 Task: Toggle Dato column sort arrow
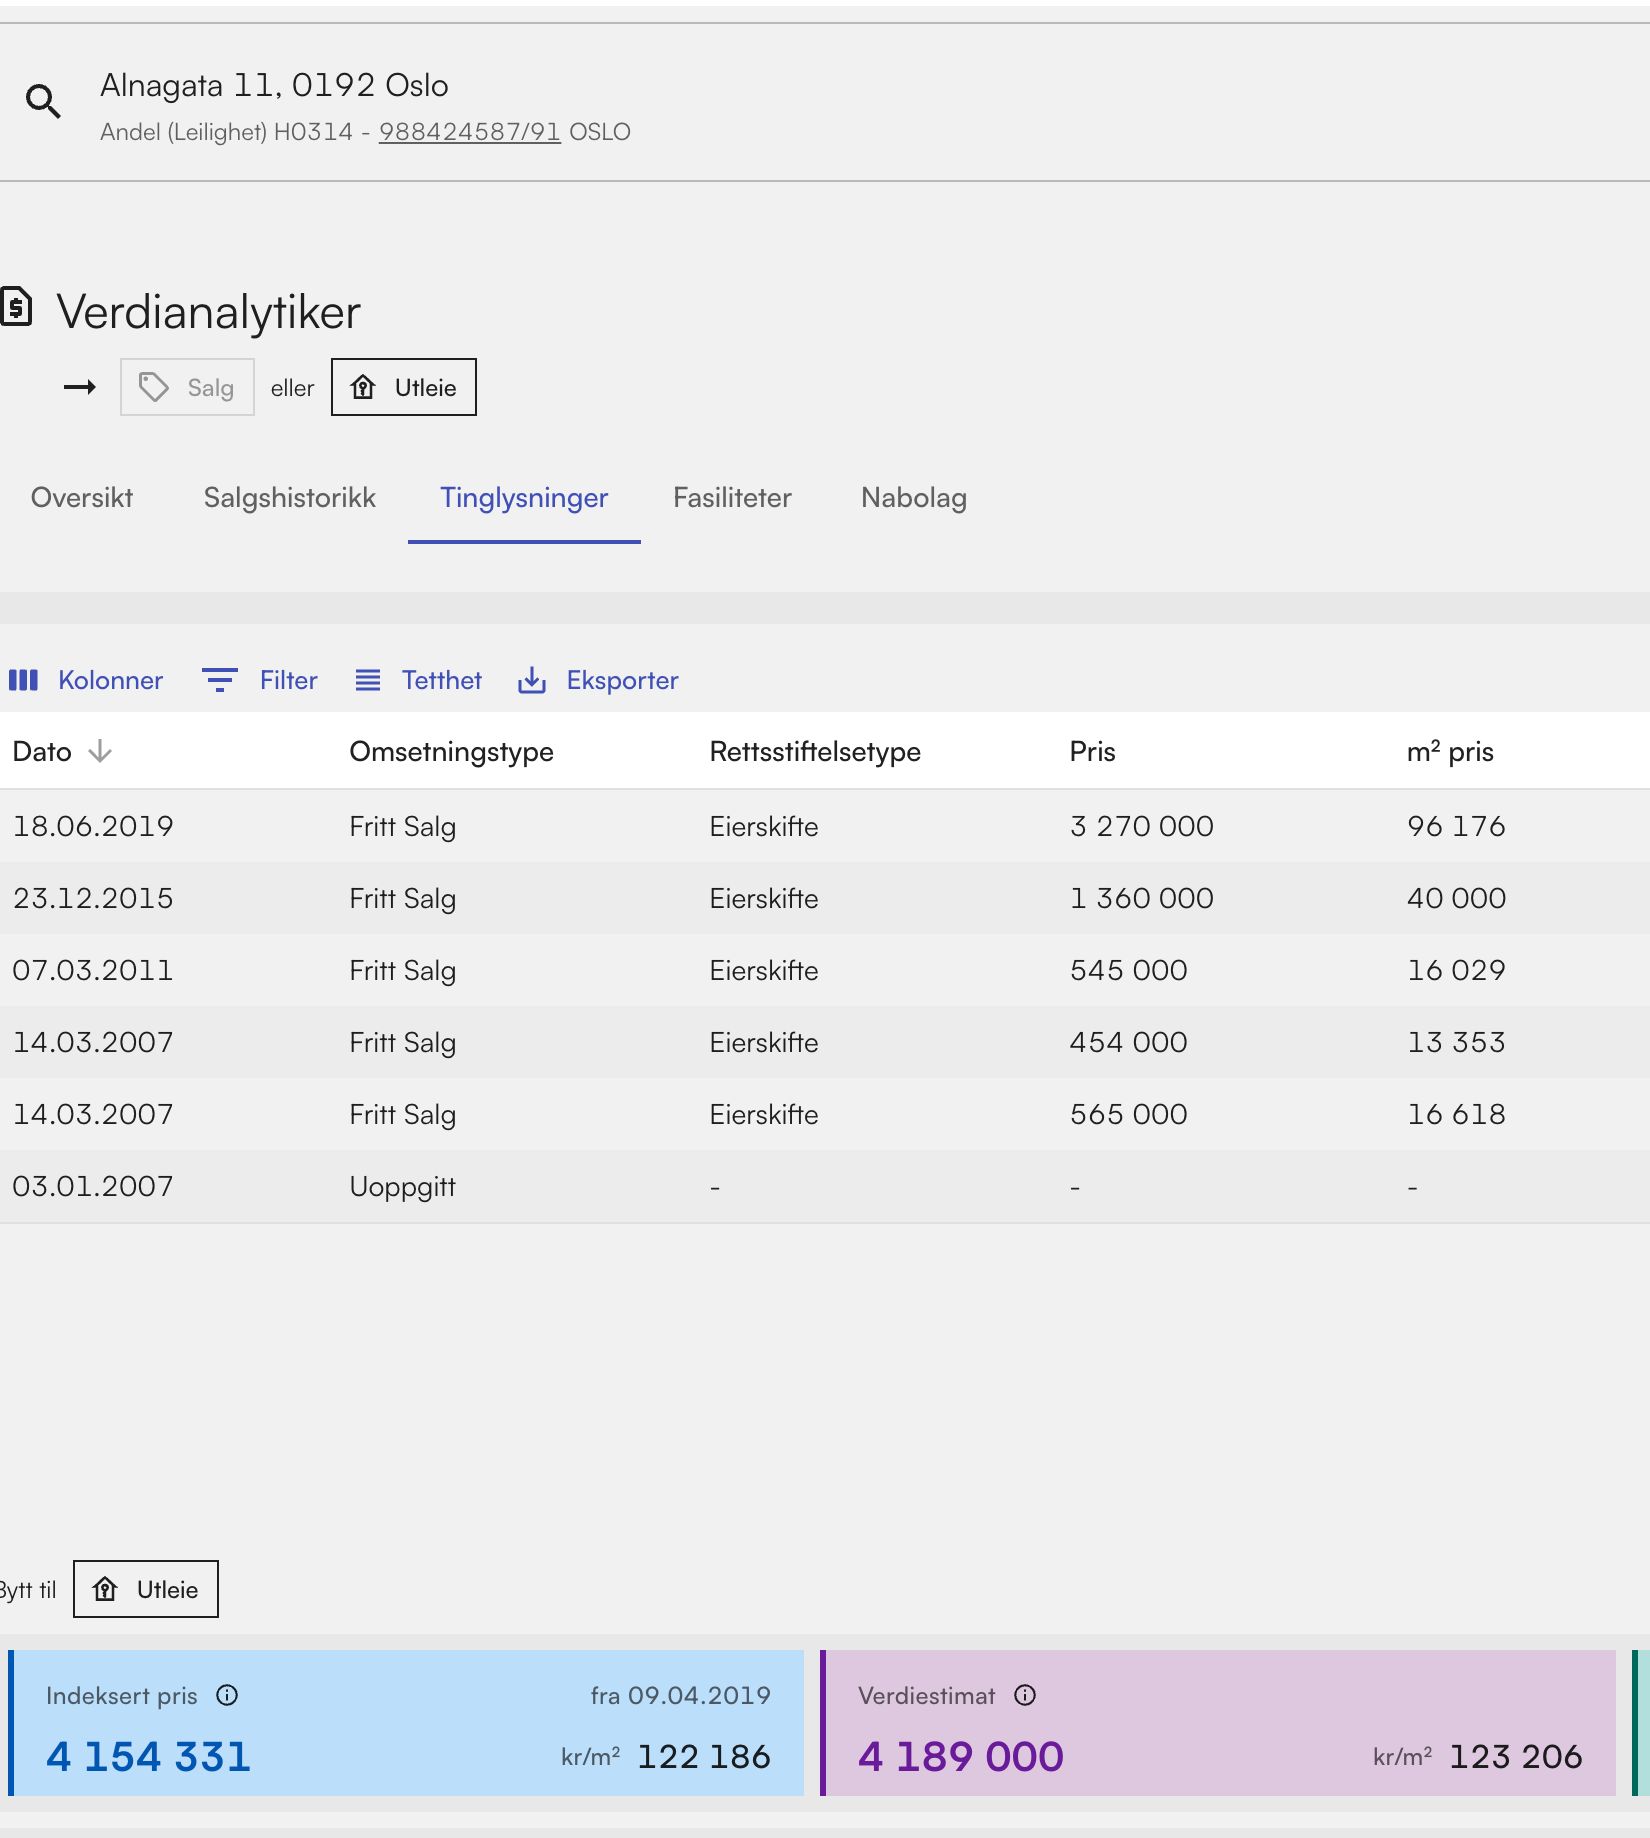coord(100,752)
